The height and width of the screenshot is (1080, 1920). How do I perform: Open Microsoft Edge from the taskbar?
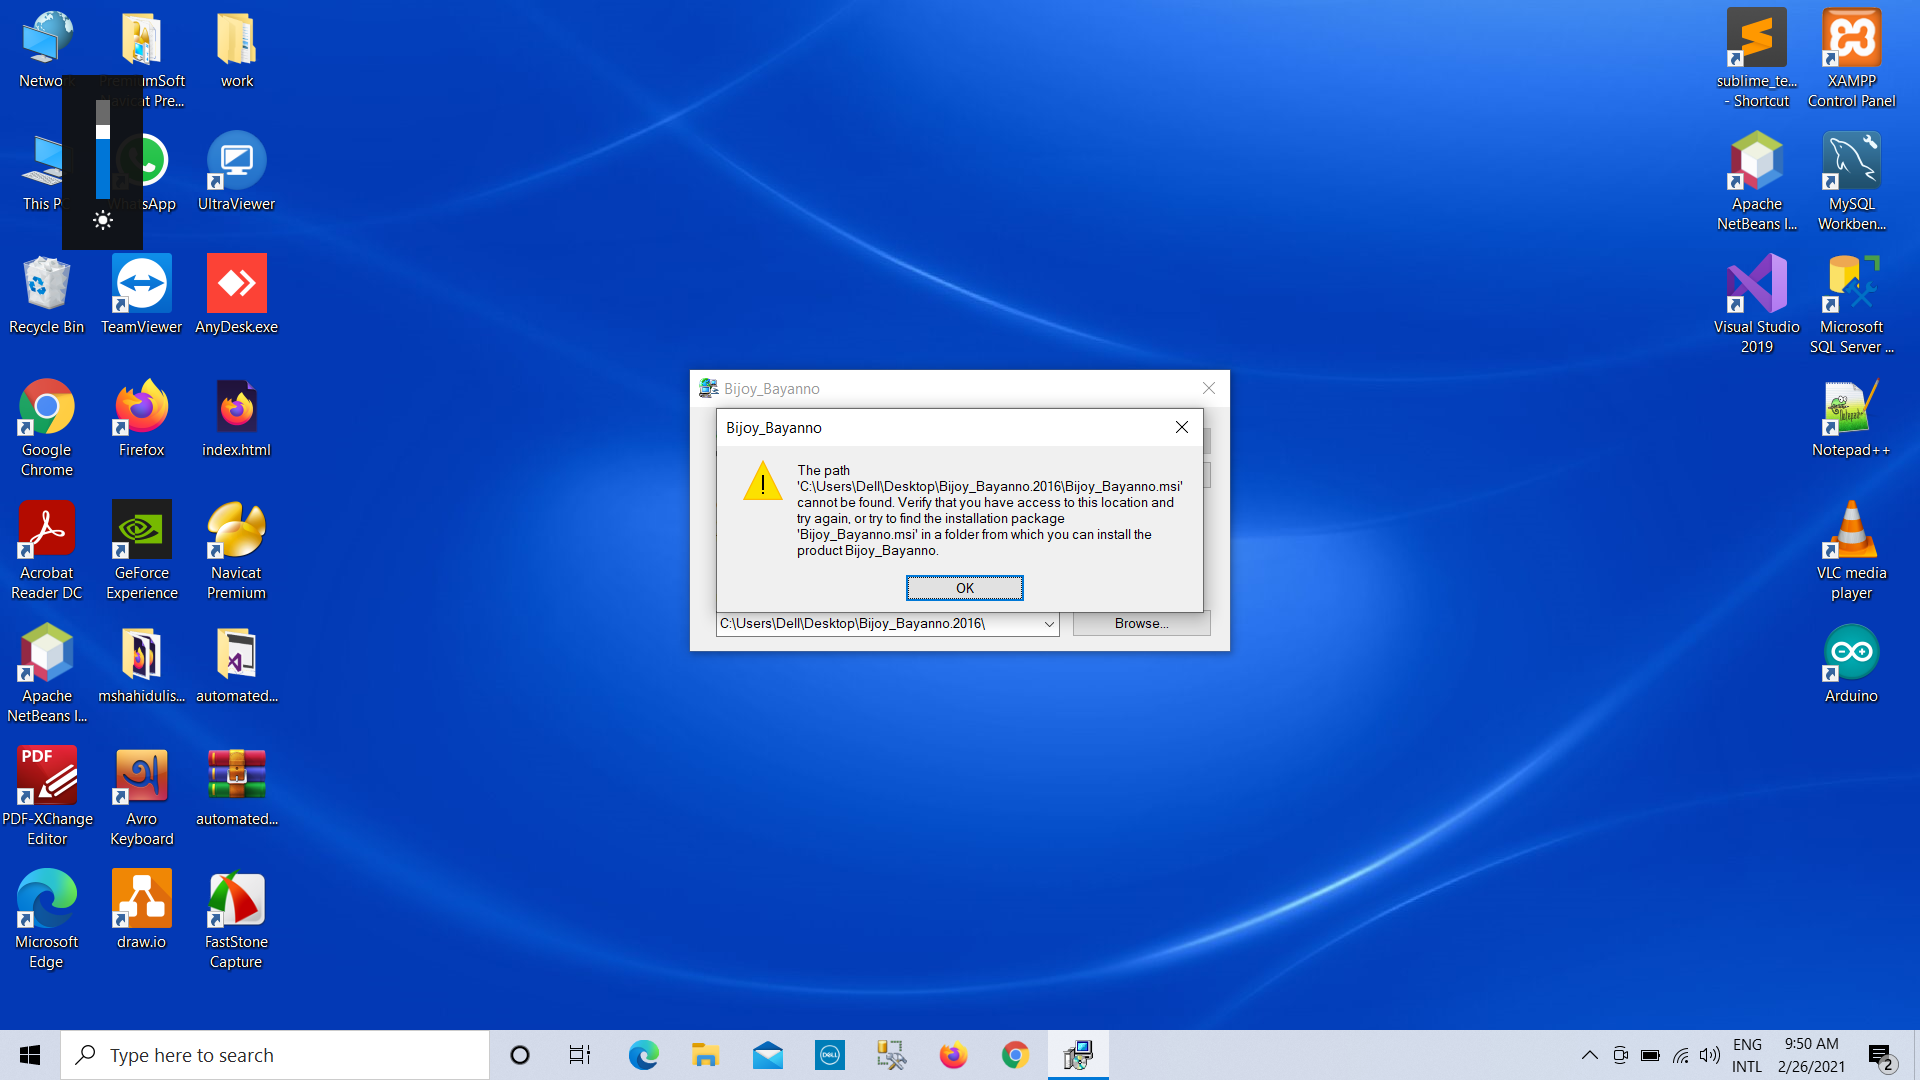click(x=643, y=1055)
